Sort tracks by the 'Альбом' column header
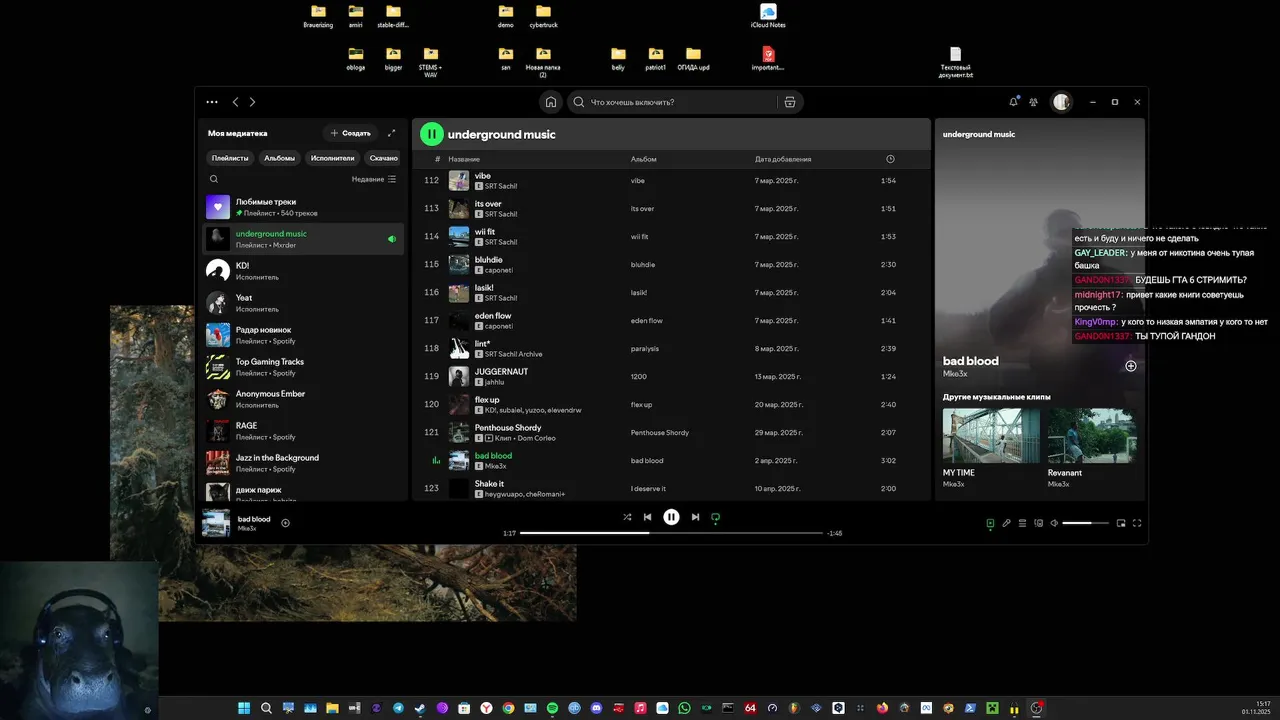This screenshot has width=1280, height=720. pyautogui.click(x=643, y=159)
